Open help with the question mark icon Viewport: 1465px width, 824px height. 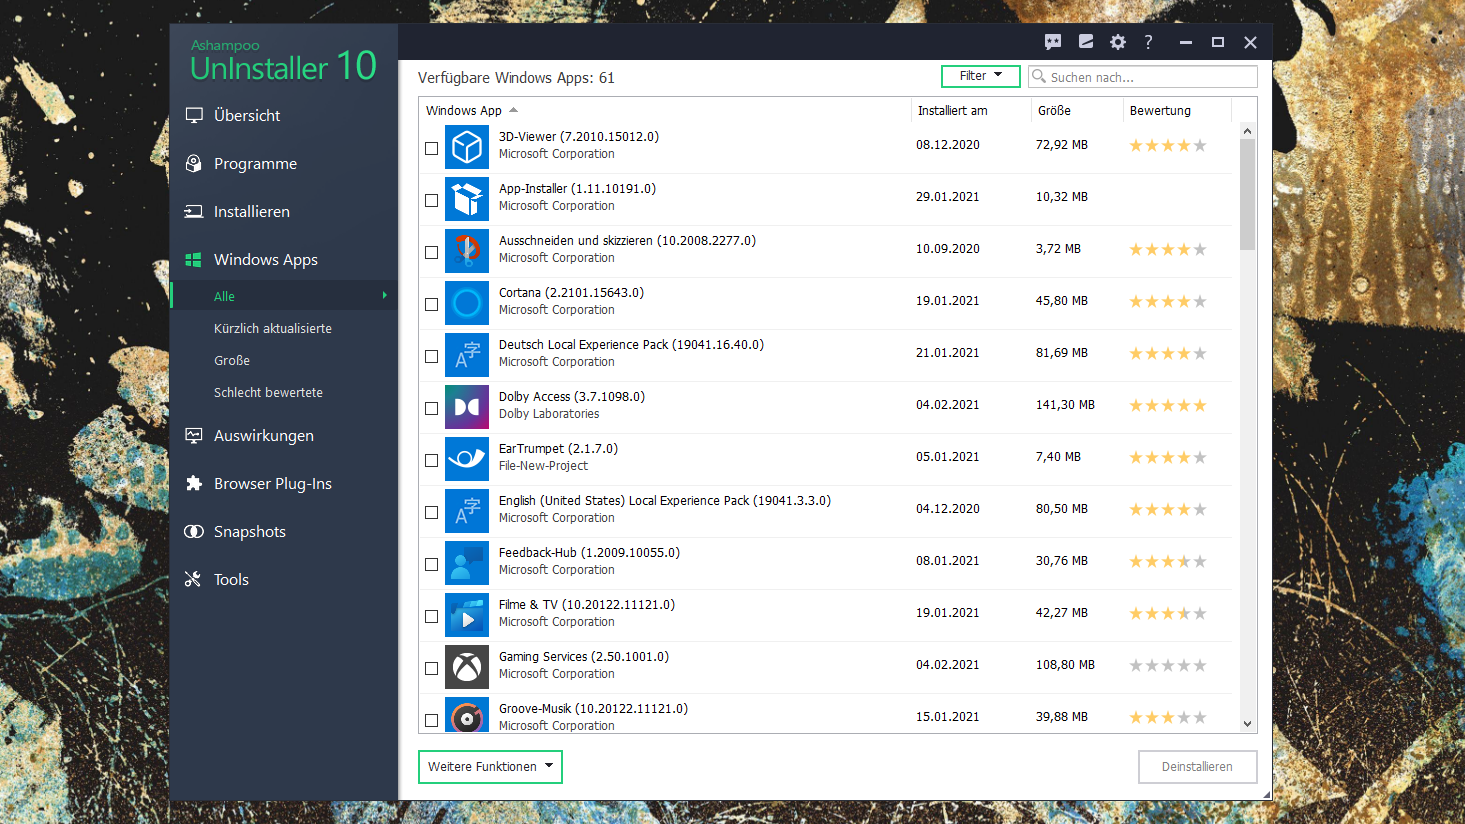click(1149, 42)
